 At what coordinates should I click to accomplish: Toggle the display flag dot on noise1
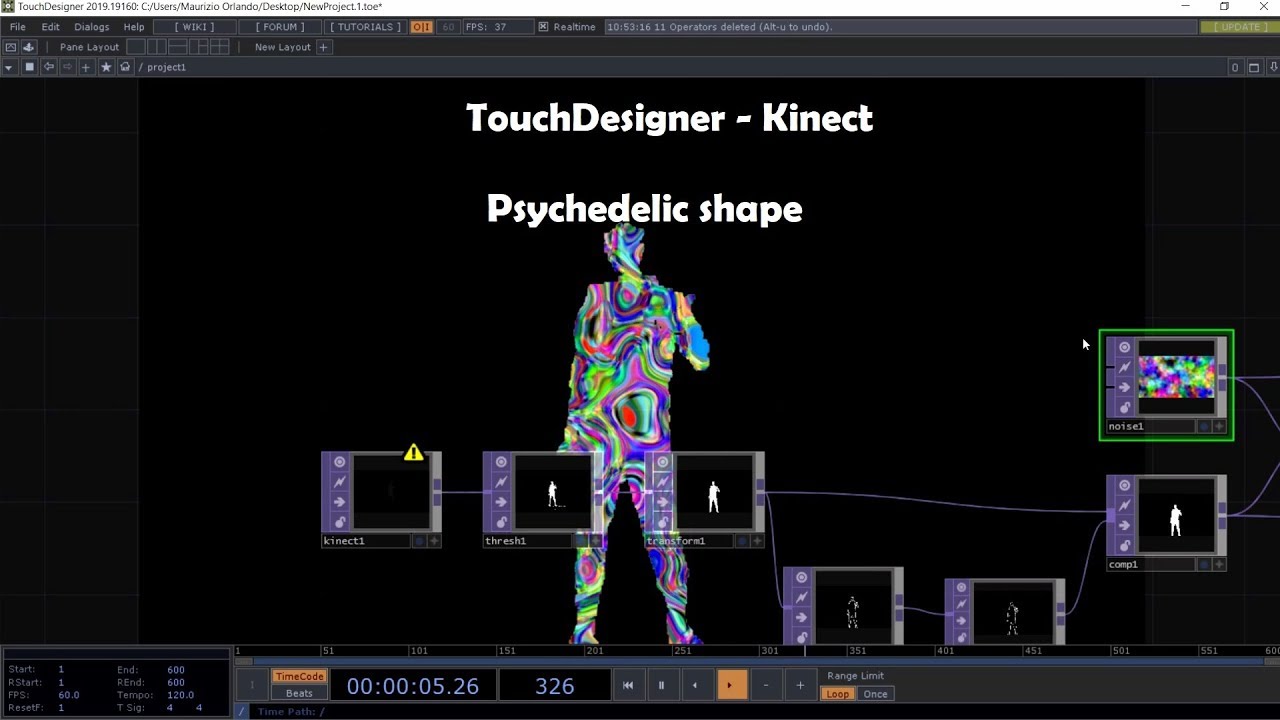[x=1204, y=426]
